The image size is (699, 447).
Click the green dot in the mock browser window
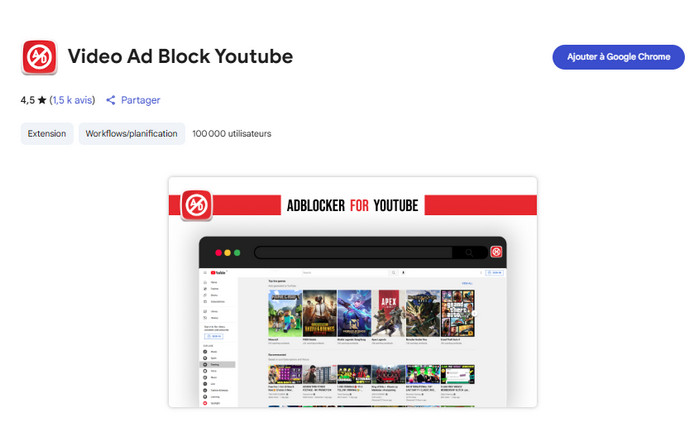pos(236,253)
